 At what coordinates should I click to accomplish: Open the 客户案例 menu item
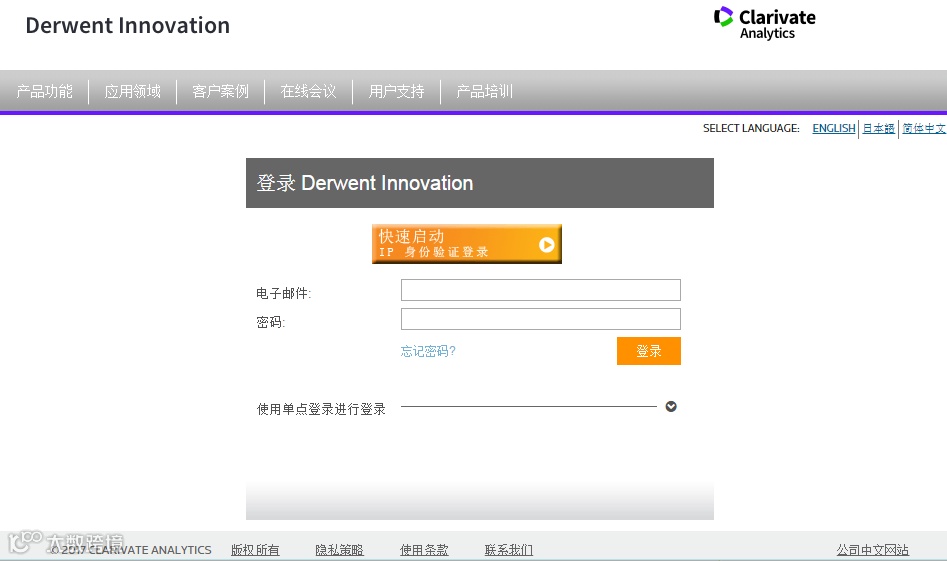pyautogui.click(x=220, y=91)
